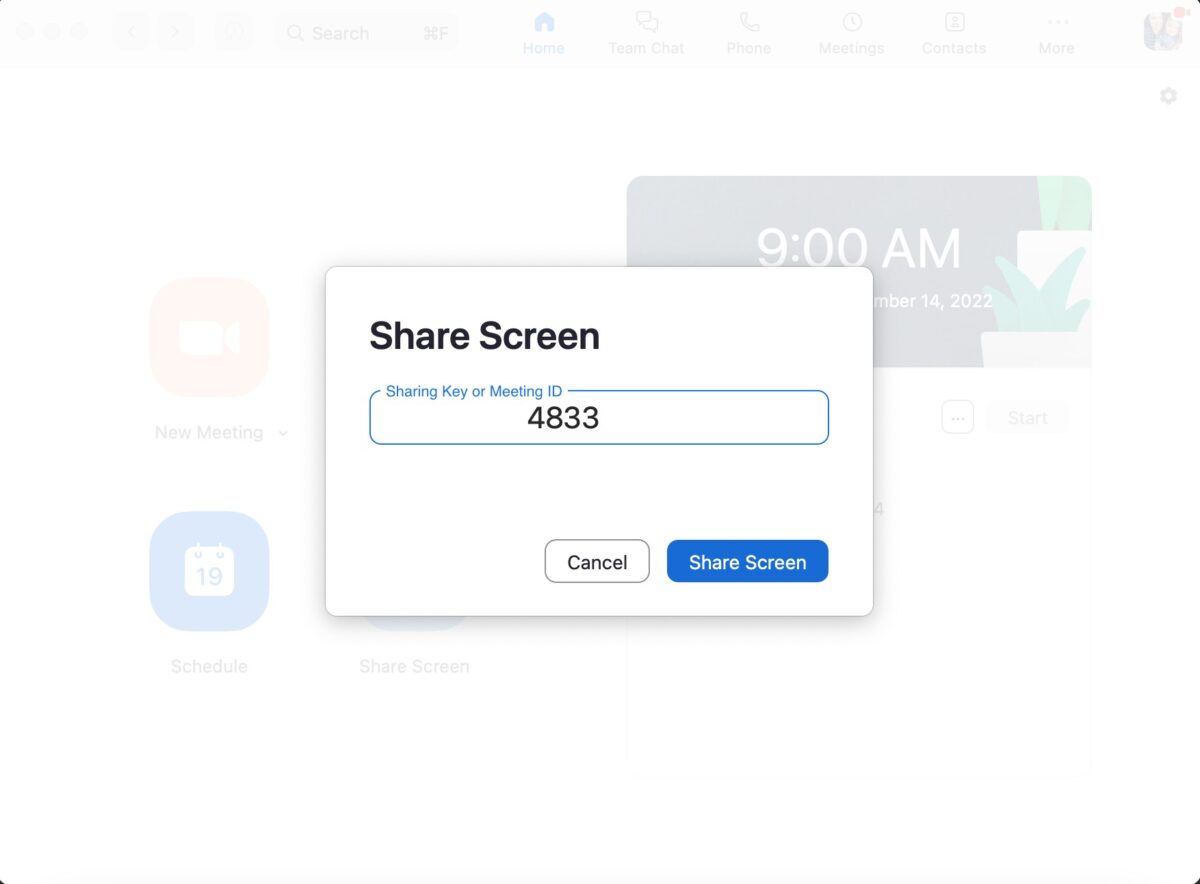Image resolution: width=1200 pixels, height=884 pixels.
Task: Click the orange New Meeting camera icon
Action: [209, 337]
